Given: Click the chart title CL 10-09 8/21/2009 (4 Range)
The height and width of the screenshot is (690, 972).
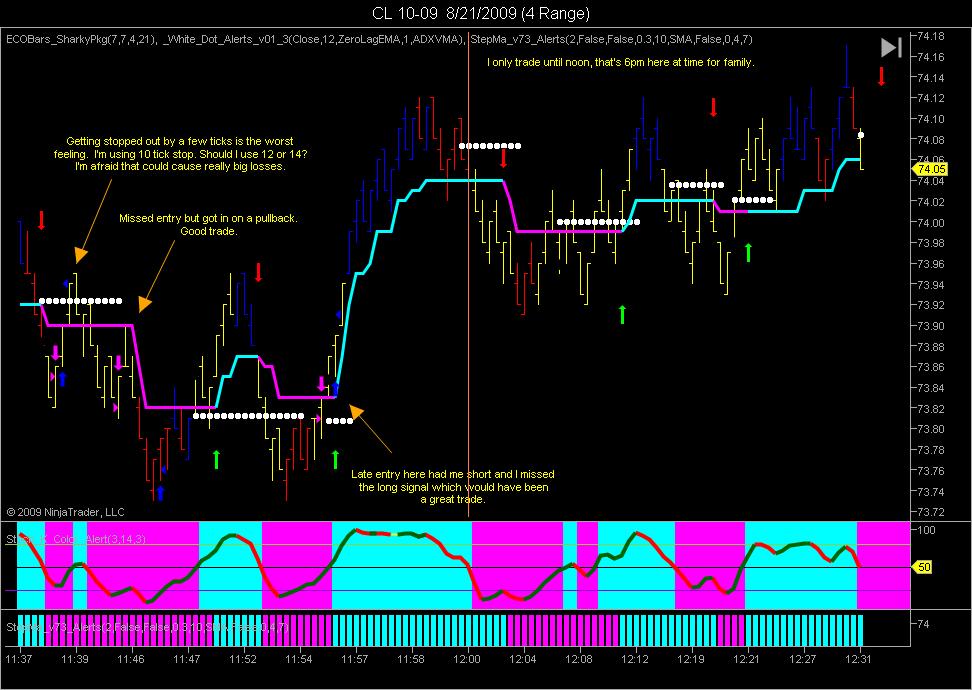Looking at the screenshot, I should (480, 12).
